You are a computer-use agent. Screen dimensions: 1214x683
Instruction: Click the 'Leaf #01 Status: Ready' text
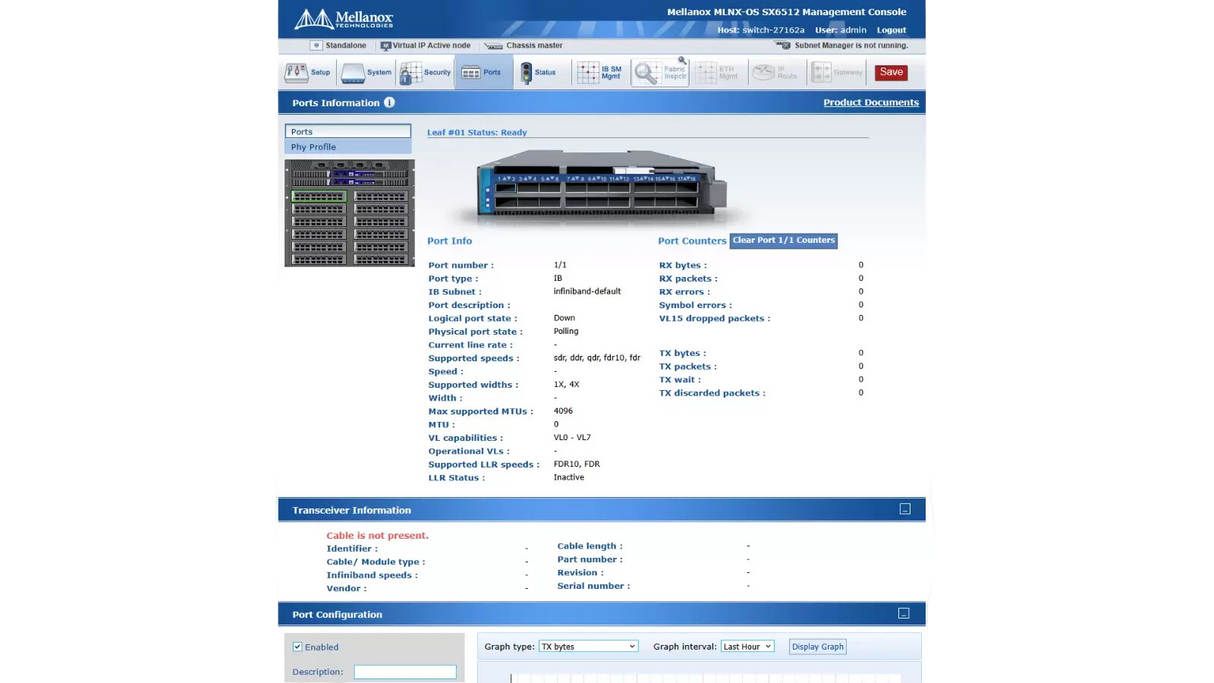477,132
